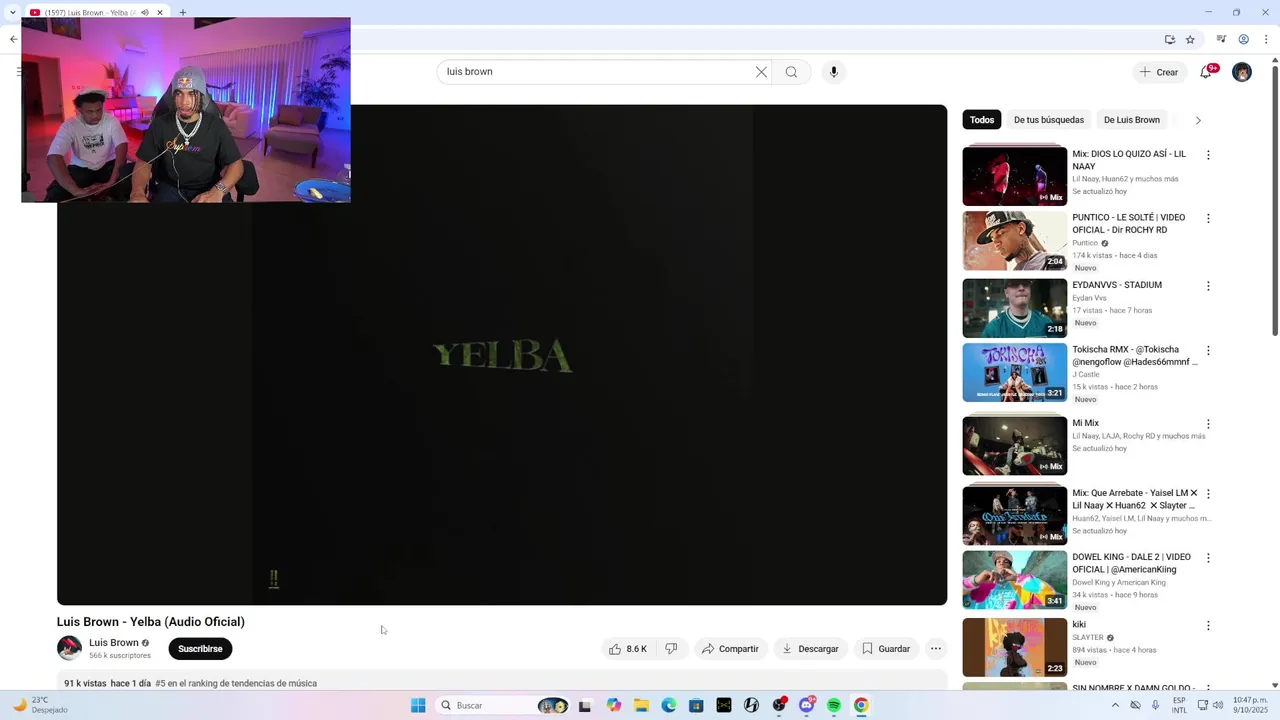Open options for 'Mix: DIOS LO QUIZO ASÍ'
This screenshot has height=720, width=1280.
(1208, 155)
